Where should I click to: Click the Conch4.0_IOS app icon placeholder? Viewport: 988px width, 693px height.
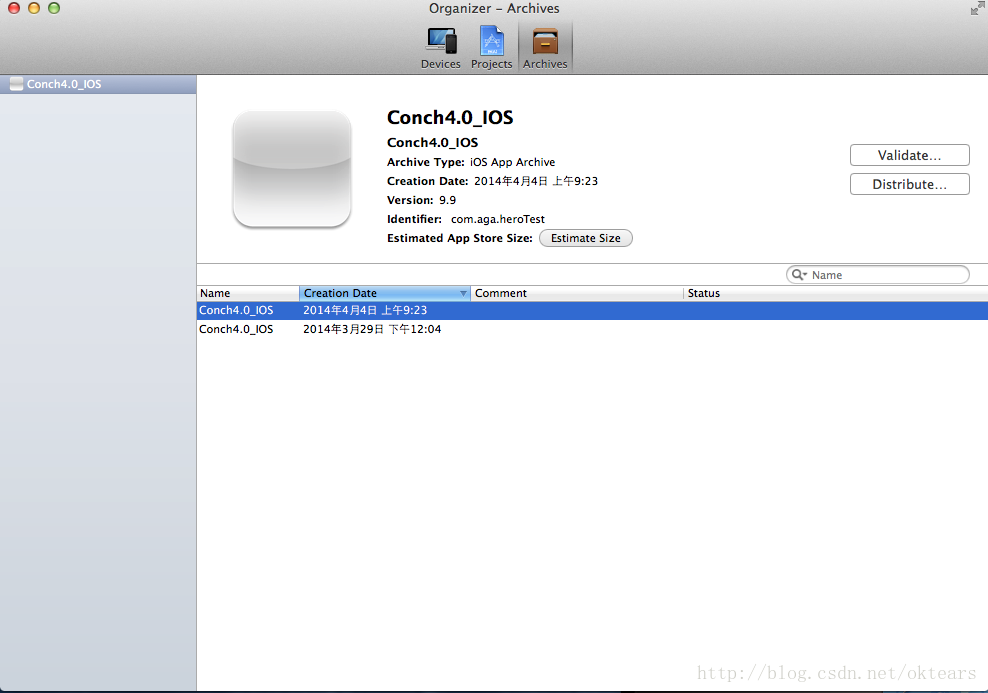click(x=292, y=169)
